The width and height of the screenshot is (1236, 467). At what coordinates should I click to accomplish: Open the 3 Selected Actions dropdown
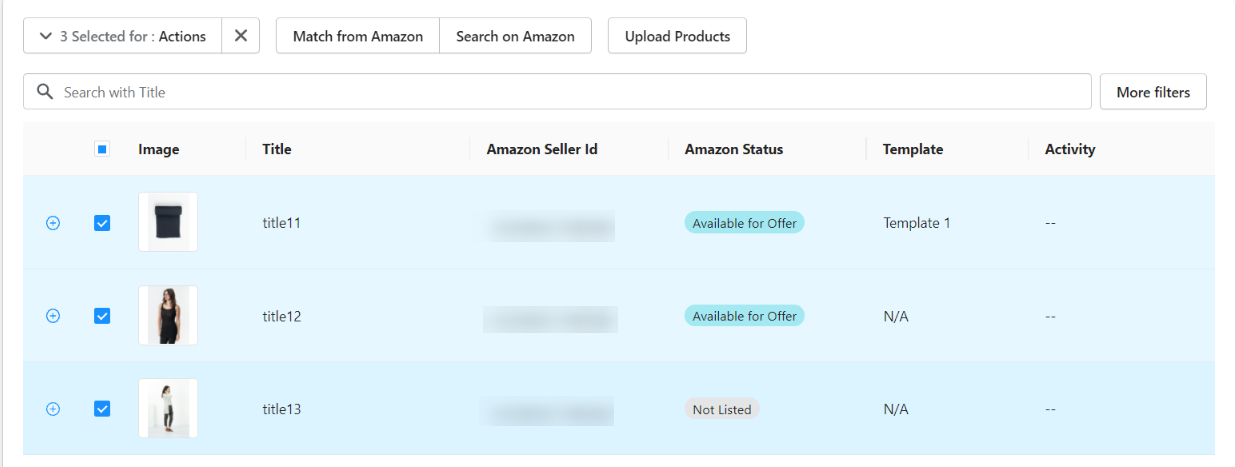[123, 36]
